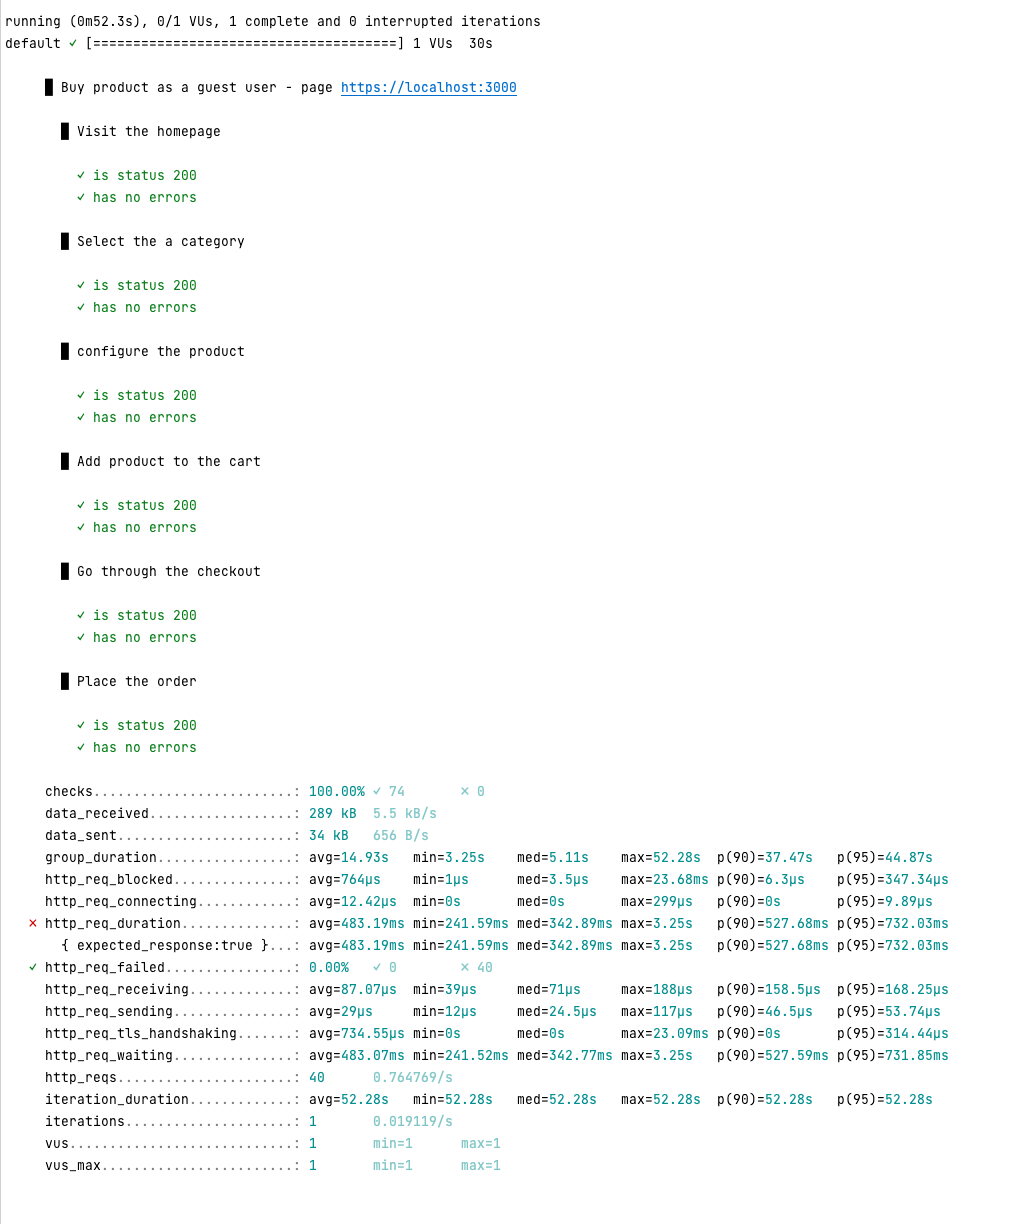Click the green check beside http_req_failed
This screenshot has height=1224, width=1021.
[33, 967]
